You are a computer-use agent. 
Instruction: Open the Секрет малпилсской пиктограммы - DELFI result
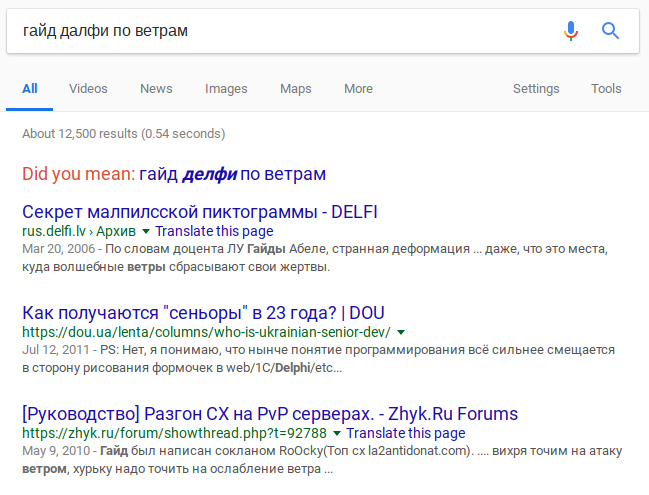point(200,212)
